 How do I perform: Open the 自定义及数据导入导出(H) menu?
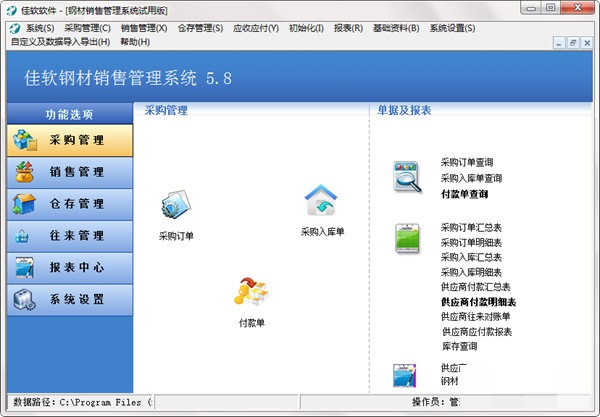click(60, 42)
